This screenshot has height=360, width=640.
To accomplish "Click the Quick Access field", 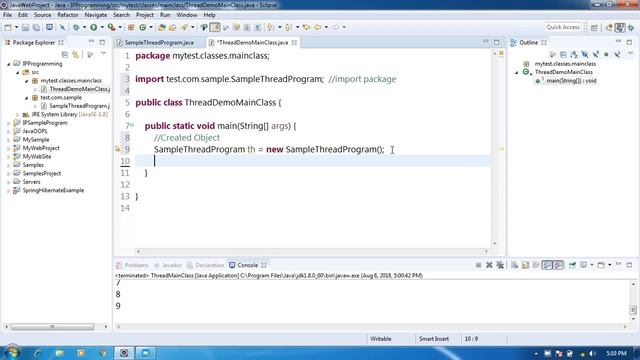I will click(563, 27).
